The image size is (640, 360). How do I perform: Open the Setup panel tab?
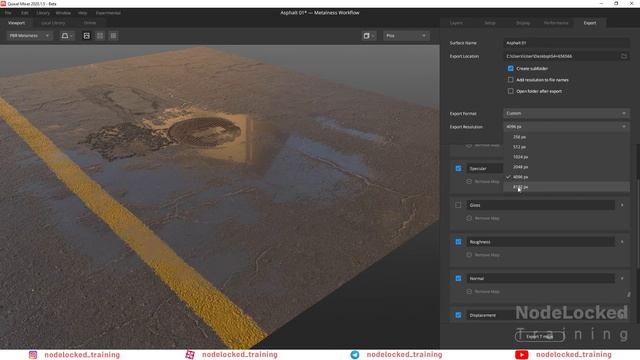(490, 23)
